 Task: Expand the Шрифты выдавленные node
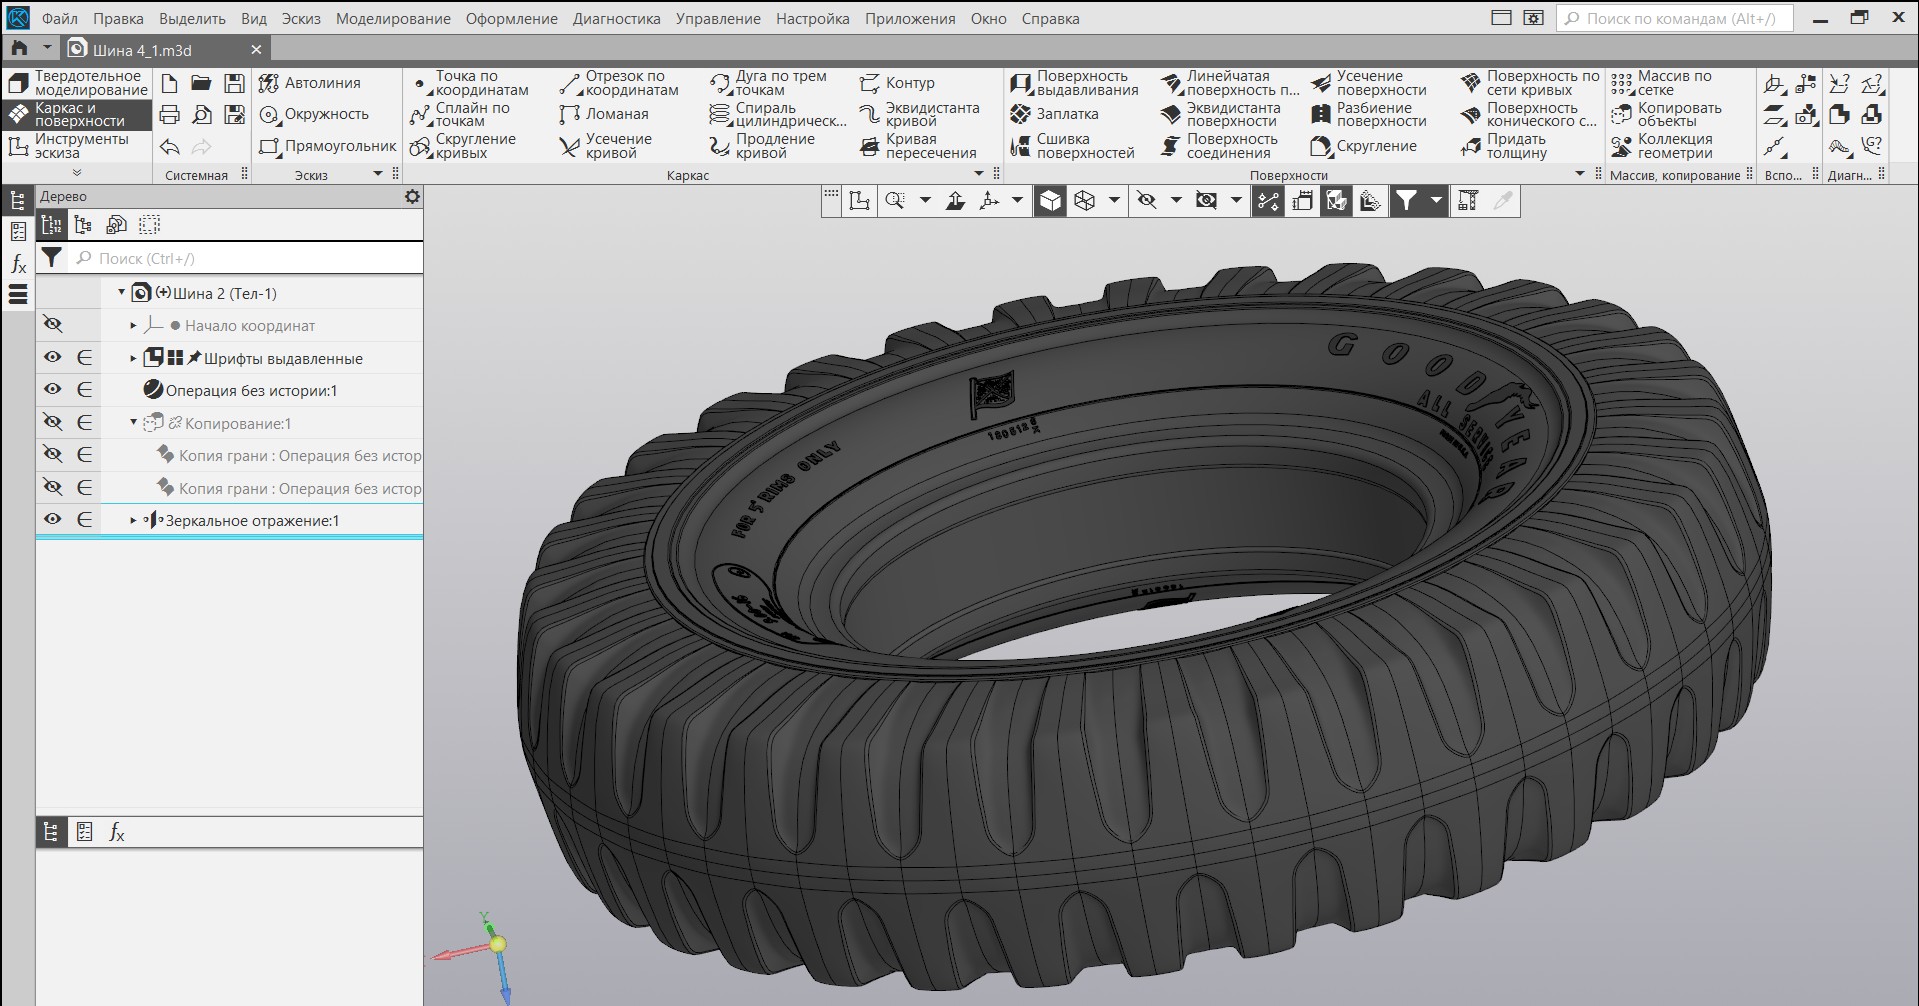coord(134,358)
